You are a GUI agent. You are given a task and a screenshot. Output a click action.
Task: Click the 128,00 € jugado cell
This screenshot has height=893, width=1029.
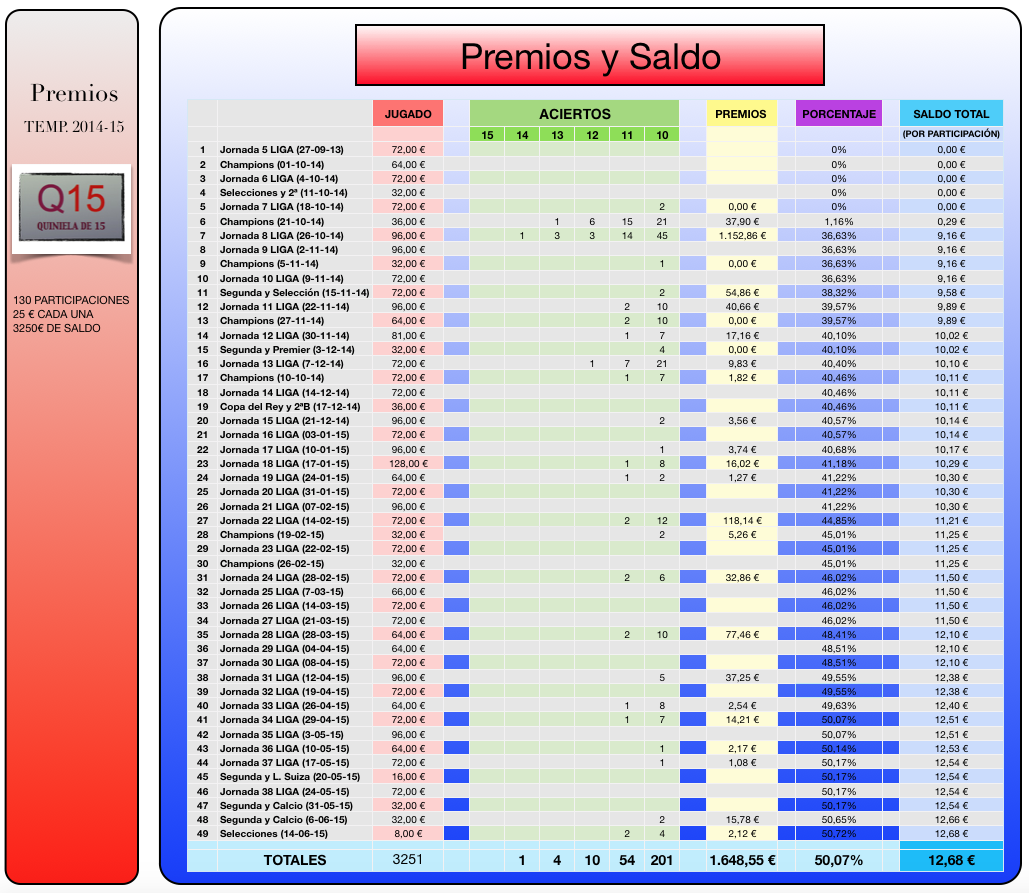(408, 463)
